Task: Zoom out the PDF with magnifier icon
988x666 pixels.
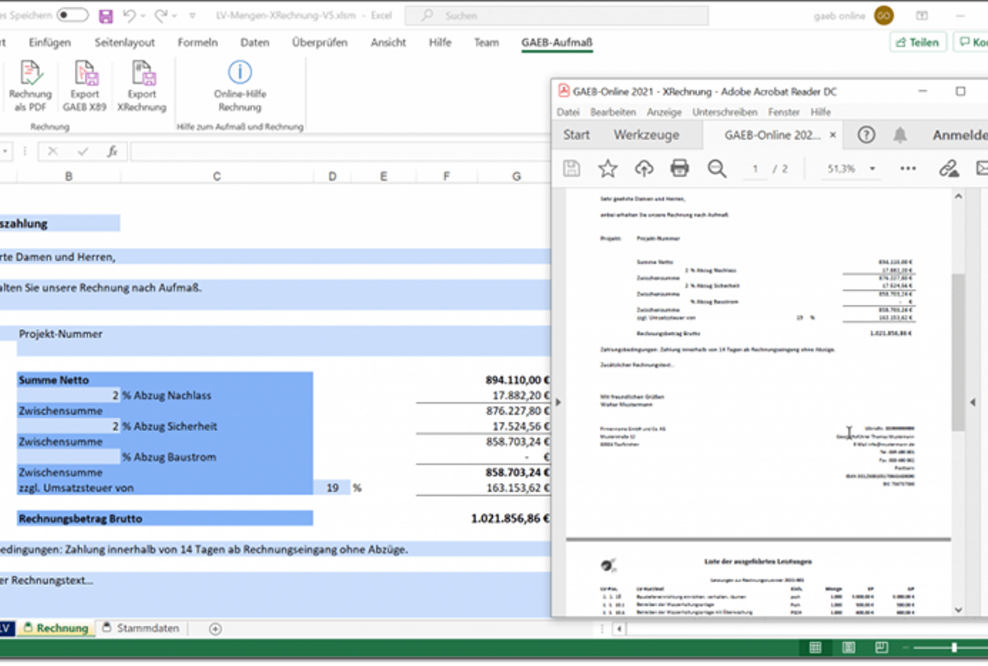Action: pyautogui.click(x=717, y=168)
